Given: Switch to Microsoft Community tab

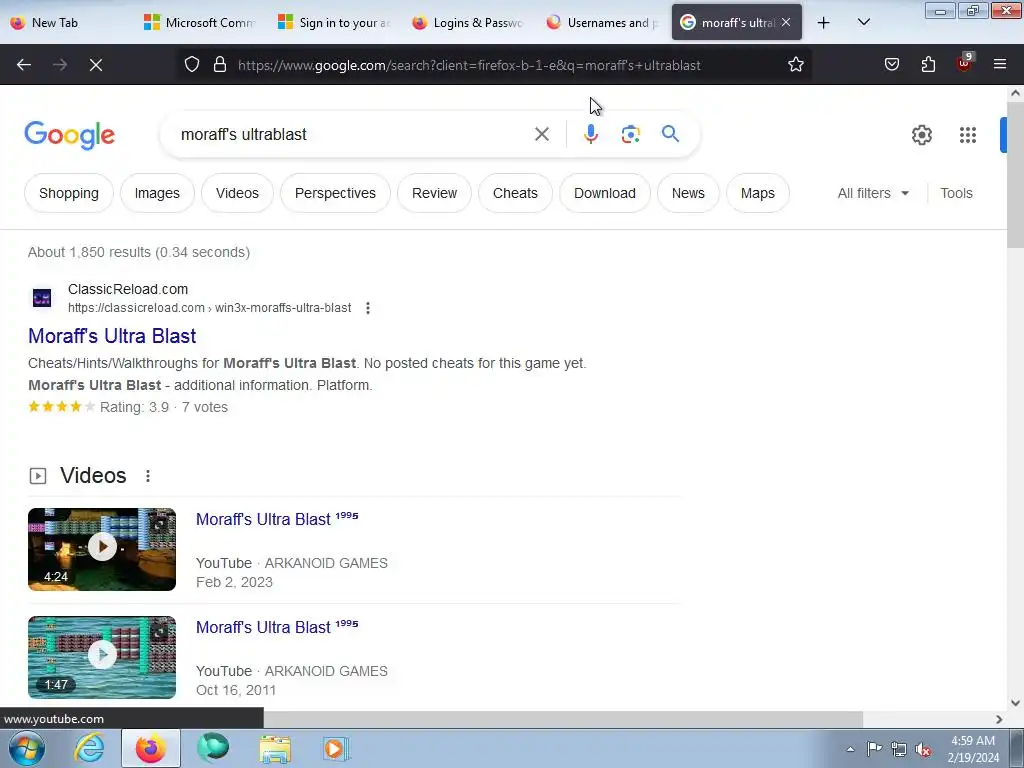Looking at the screenshot, I should [200, 23].
